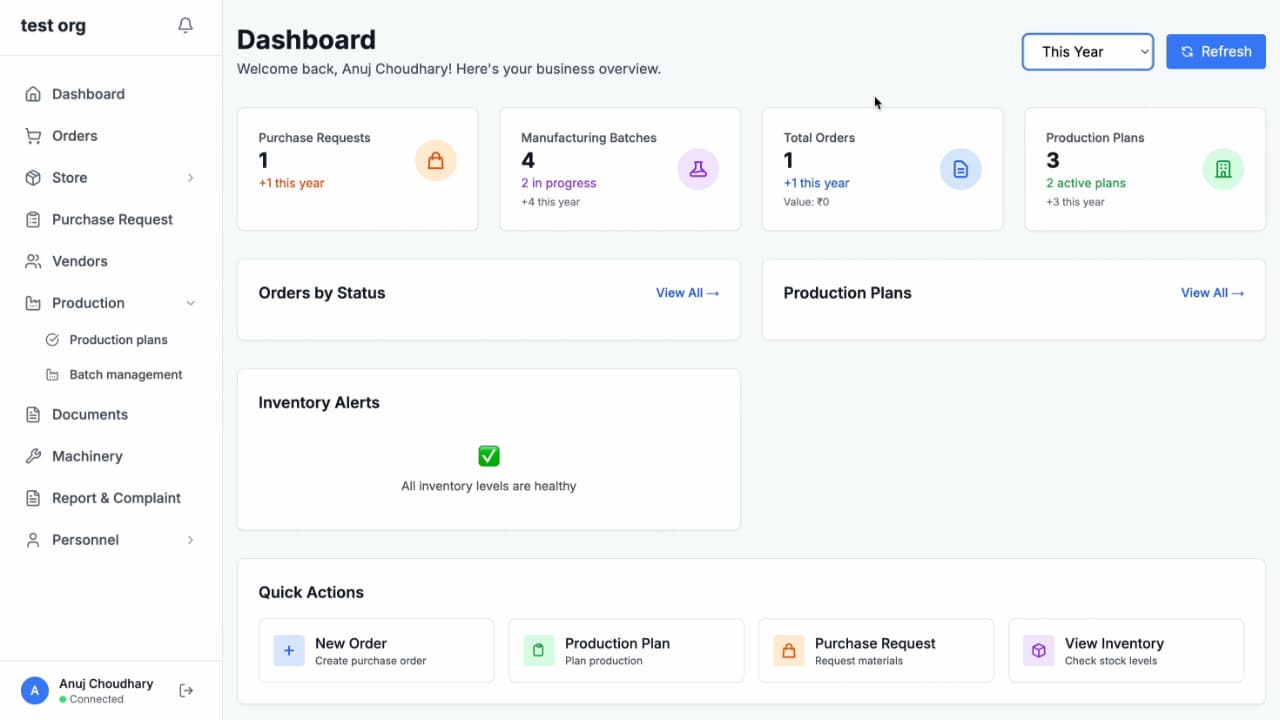Open Vendors from the sidebar

(79, 261)
